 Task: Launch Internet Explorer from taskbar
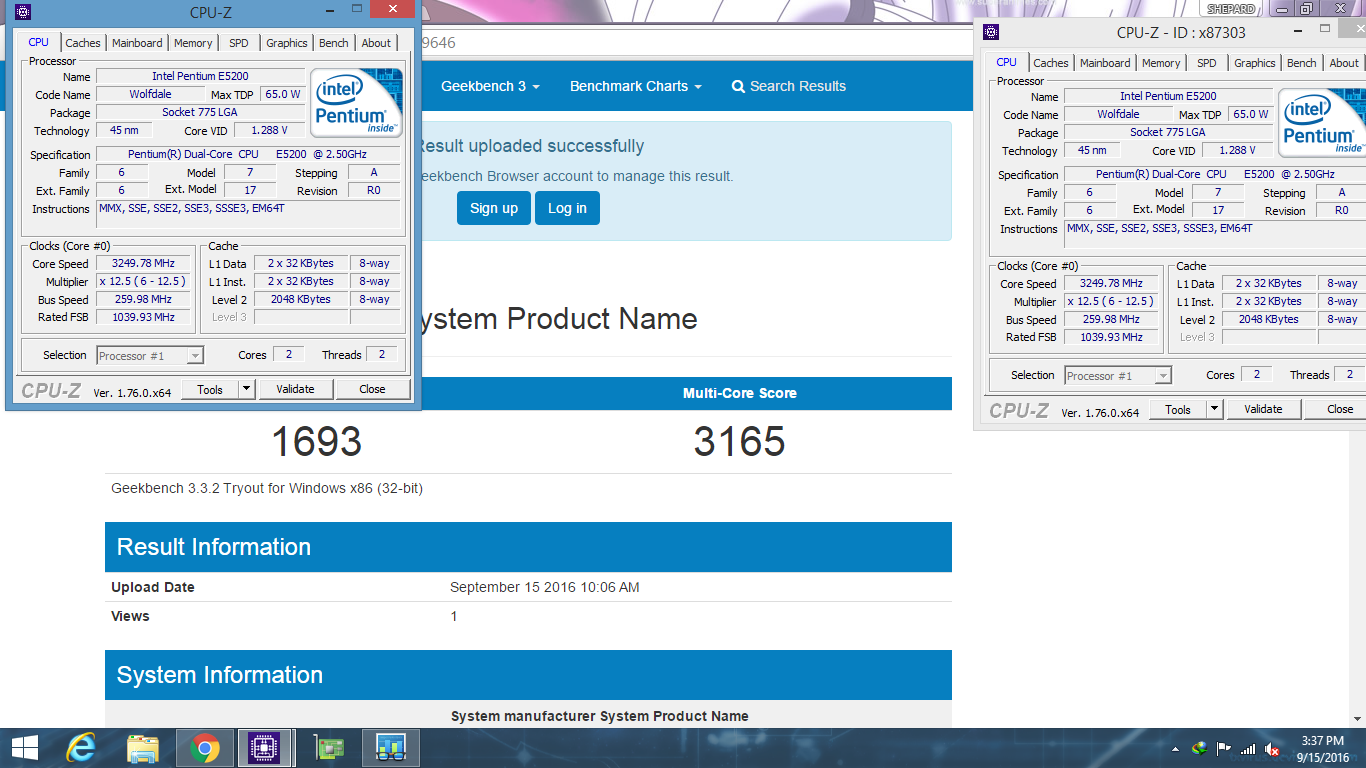(81, 748)
